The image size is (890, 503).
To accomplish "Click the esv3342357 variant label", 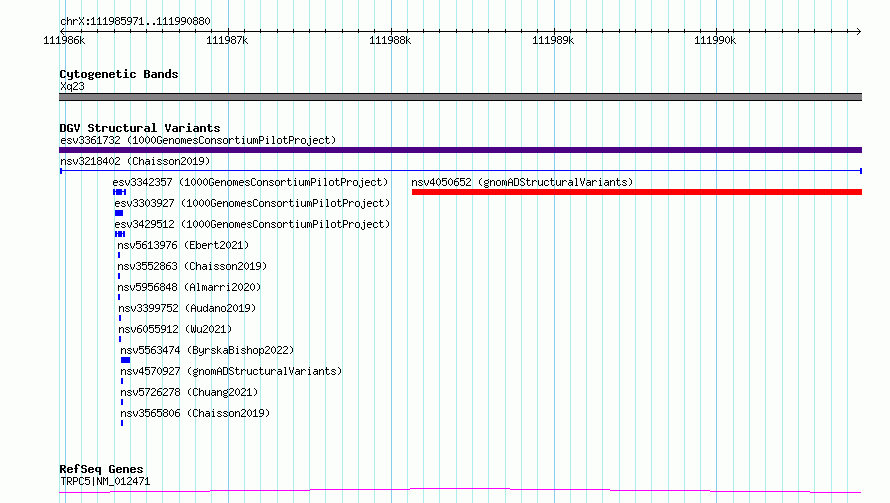I will [x=250, y=182].
